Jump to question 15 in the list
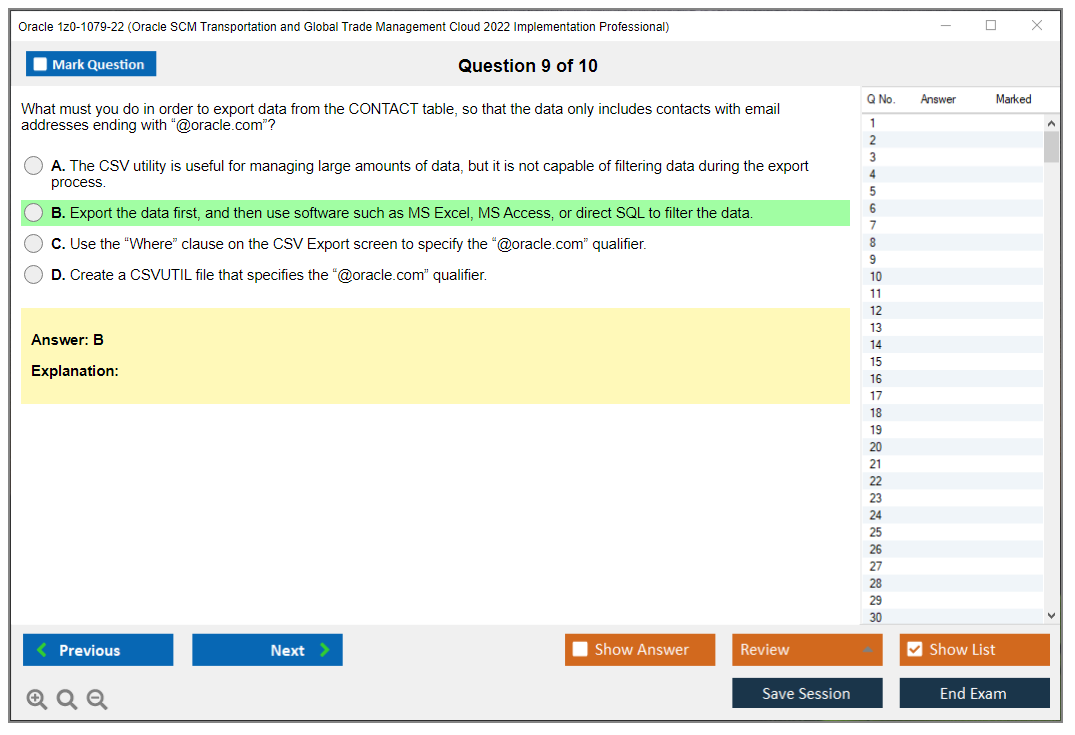The image size is (1075, 735). [x=876, y=362]
